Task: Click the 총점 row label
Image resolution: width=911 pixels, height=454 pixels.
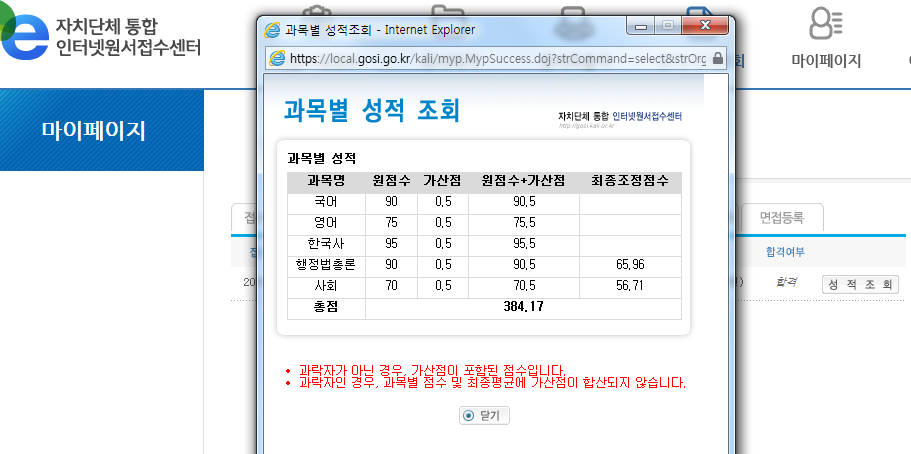Action: 327,307
